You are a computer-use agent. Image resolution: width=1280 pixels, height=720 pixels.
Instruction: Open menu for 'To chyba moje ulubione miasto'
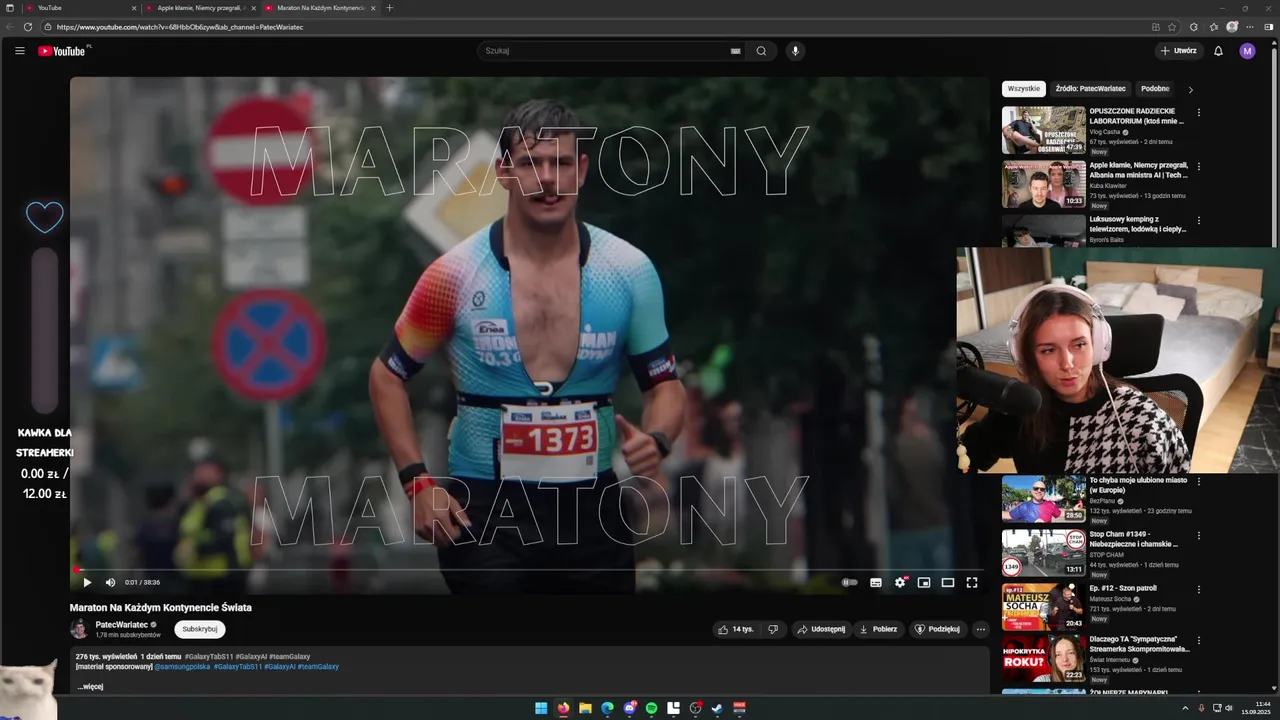point(1198,481)
